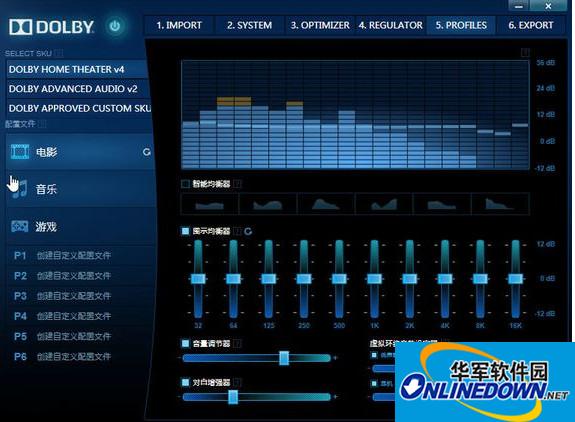The height and width of the screenshot is (422, 575).
Task: Toggle the Dolby power button
Action: click(x=115, y=26)
